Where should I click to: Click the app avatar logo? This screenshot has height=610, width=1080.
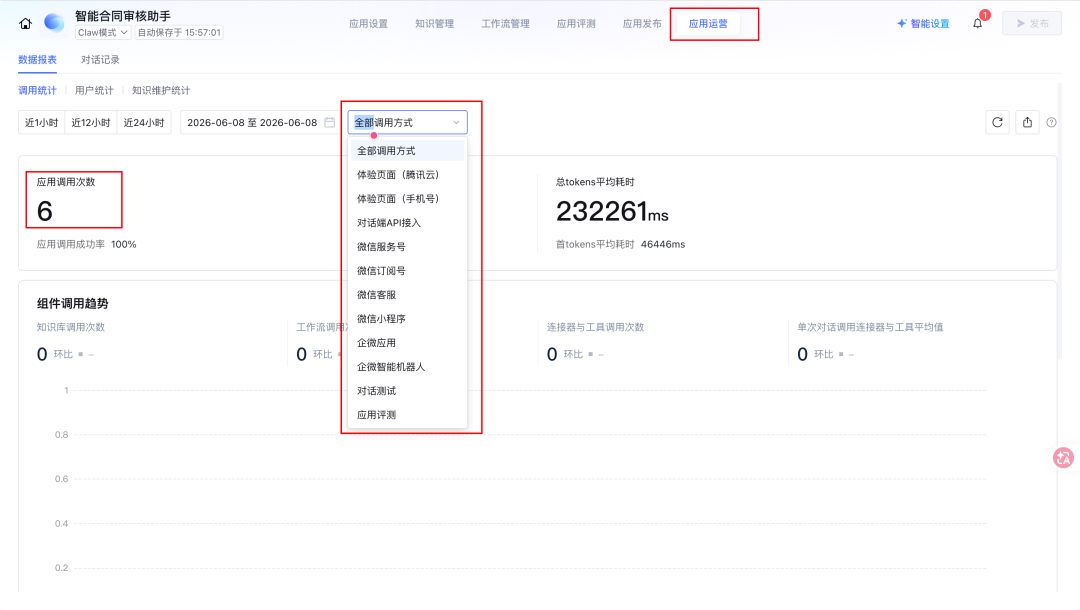[54, 23]
